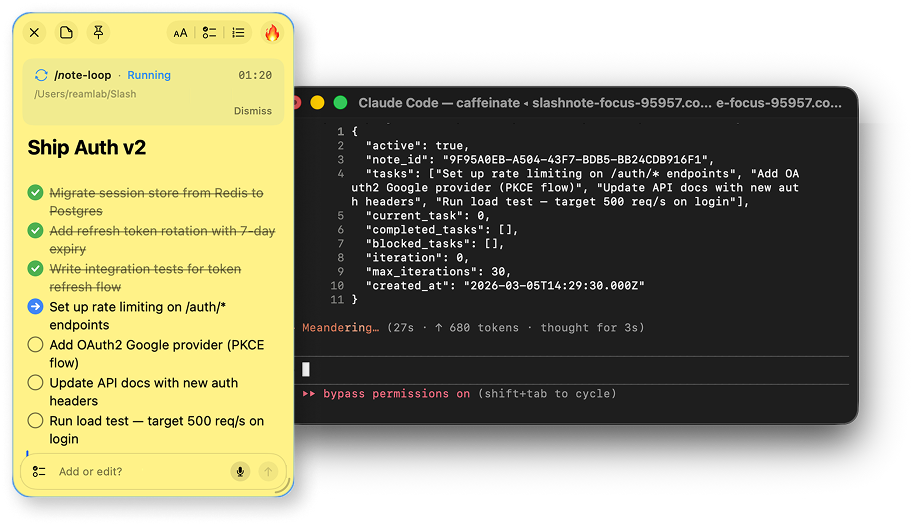Click the Add OAuth2 Google provider text
The height and width of the screenshot is (526, 915).
[157, 353]
